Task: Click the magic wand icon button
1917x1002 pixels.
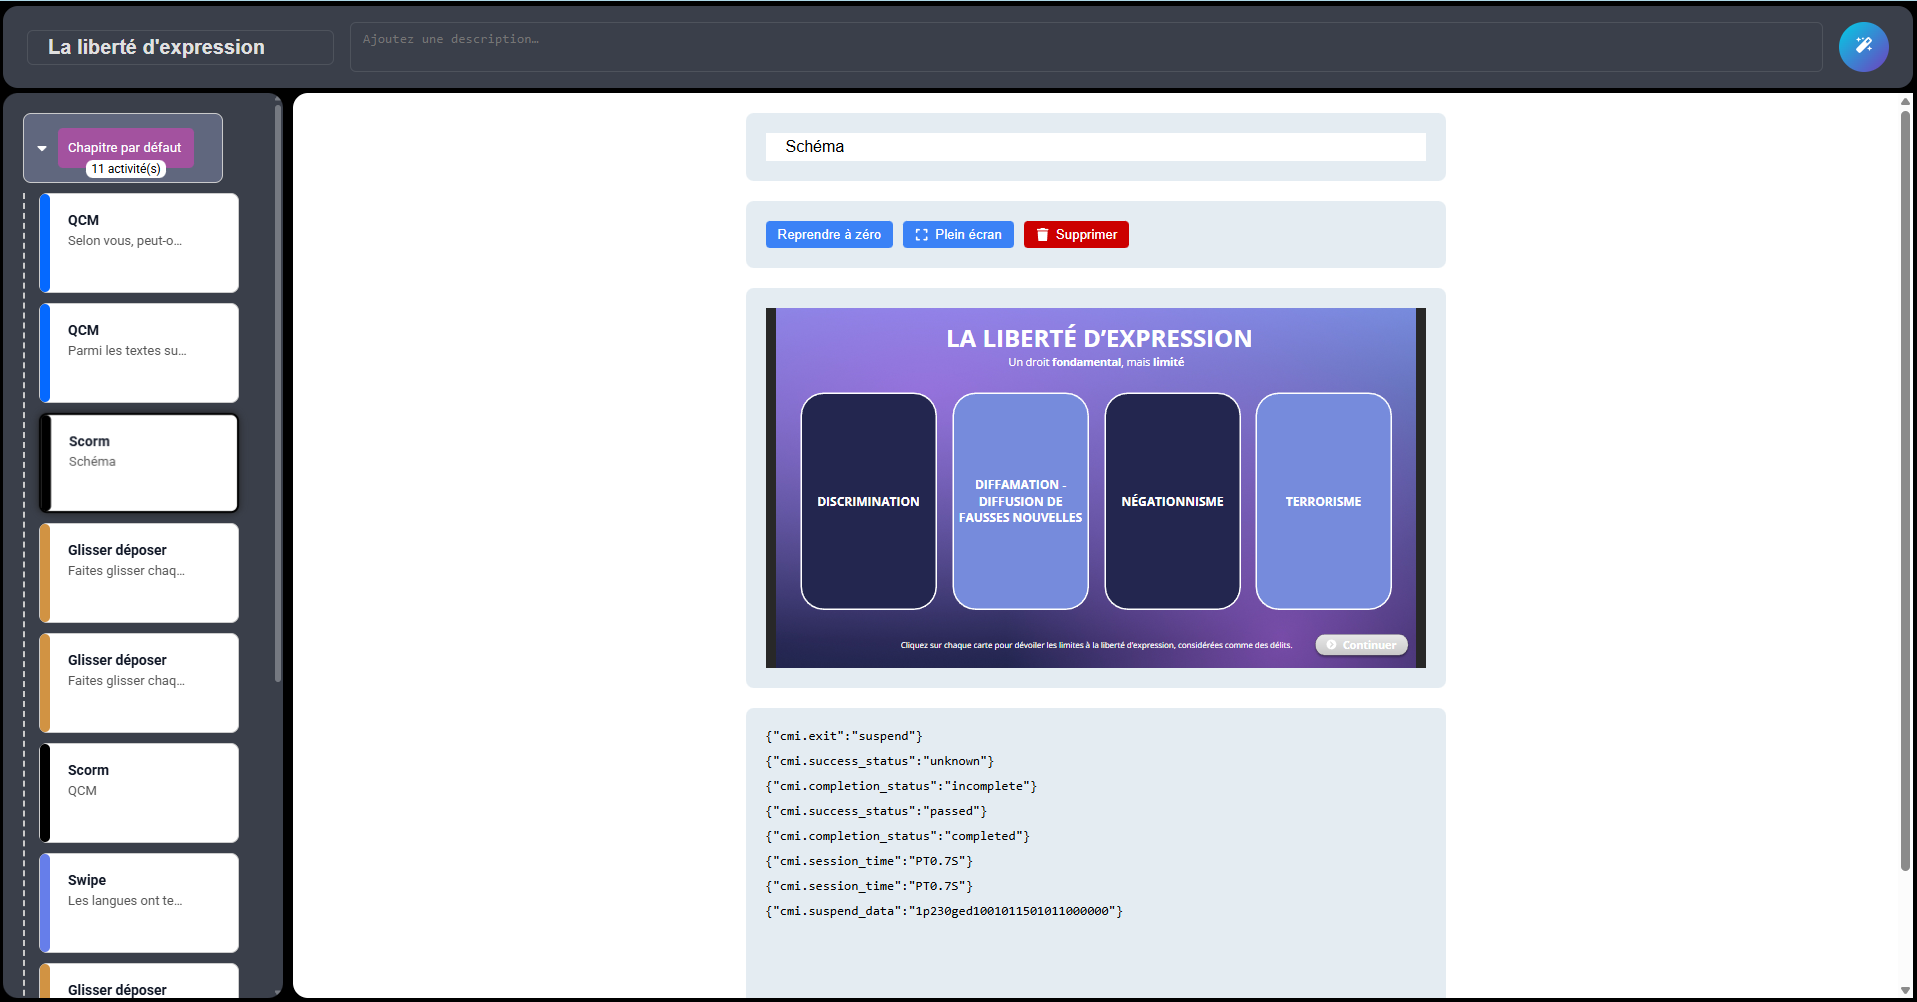Action: [x=1863, y=47]
